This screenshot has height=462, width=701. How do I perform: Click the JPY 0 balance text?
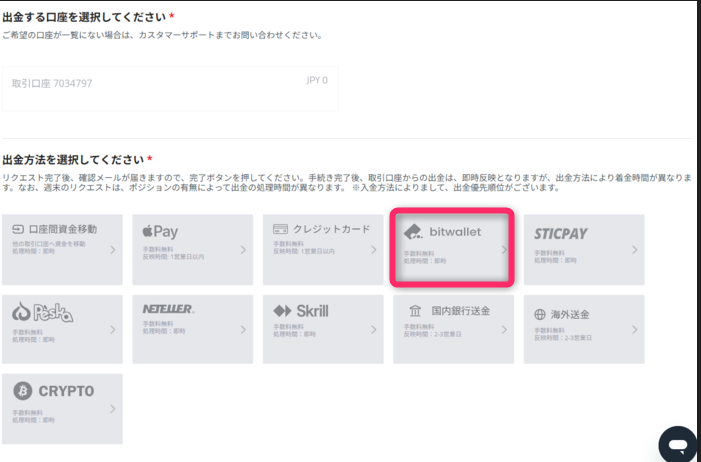click(316, 80)
